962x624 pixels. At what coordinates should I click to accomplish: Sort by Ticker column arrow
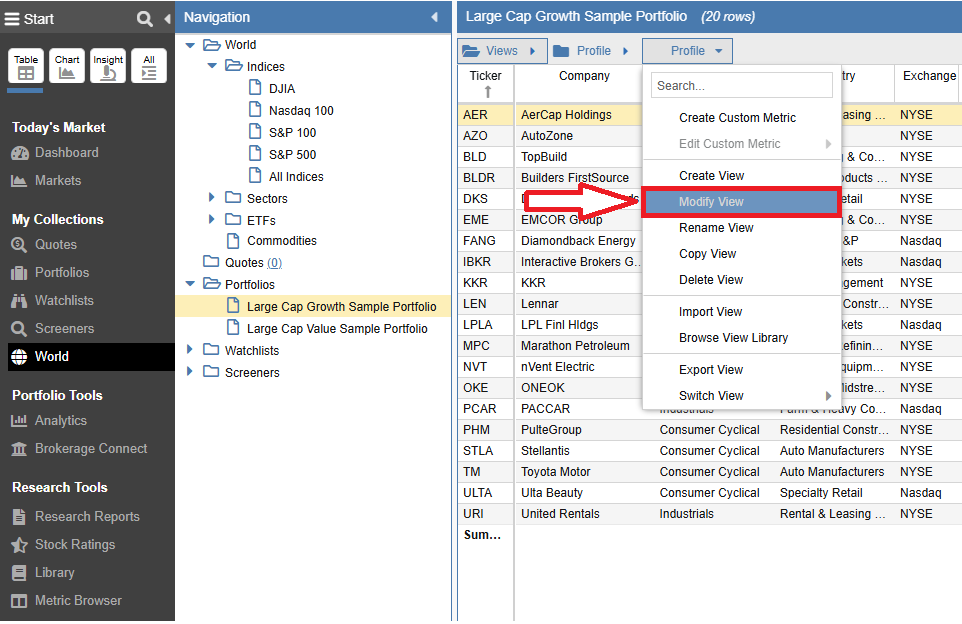488,92
